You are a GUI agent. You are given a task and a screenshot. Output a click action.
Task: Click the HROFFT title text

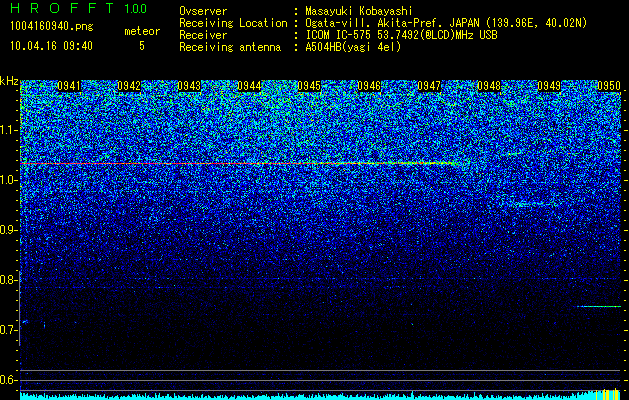click(x=64, y=8)
